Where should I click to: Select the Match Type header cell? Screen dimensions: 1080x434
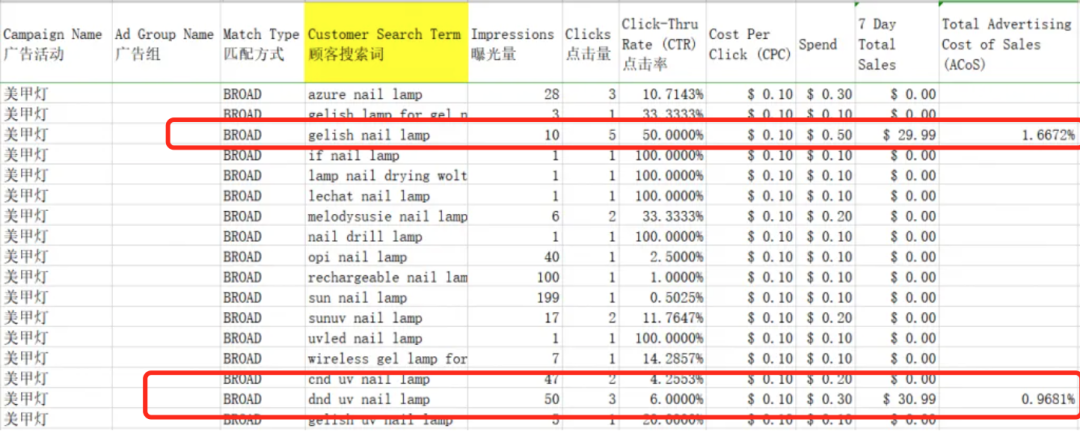[x=262, y=43]
